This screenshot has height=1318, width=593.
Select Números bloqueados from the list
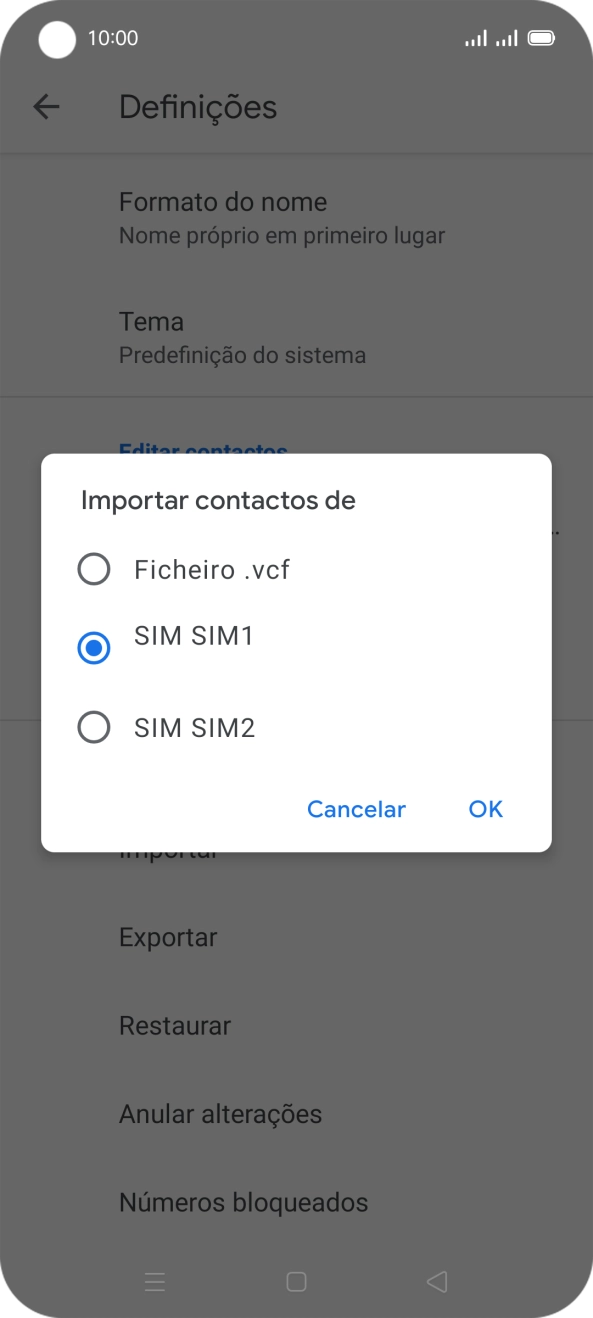click(244, 1202)
